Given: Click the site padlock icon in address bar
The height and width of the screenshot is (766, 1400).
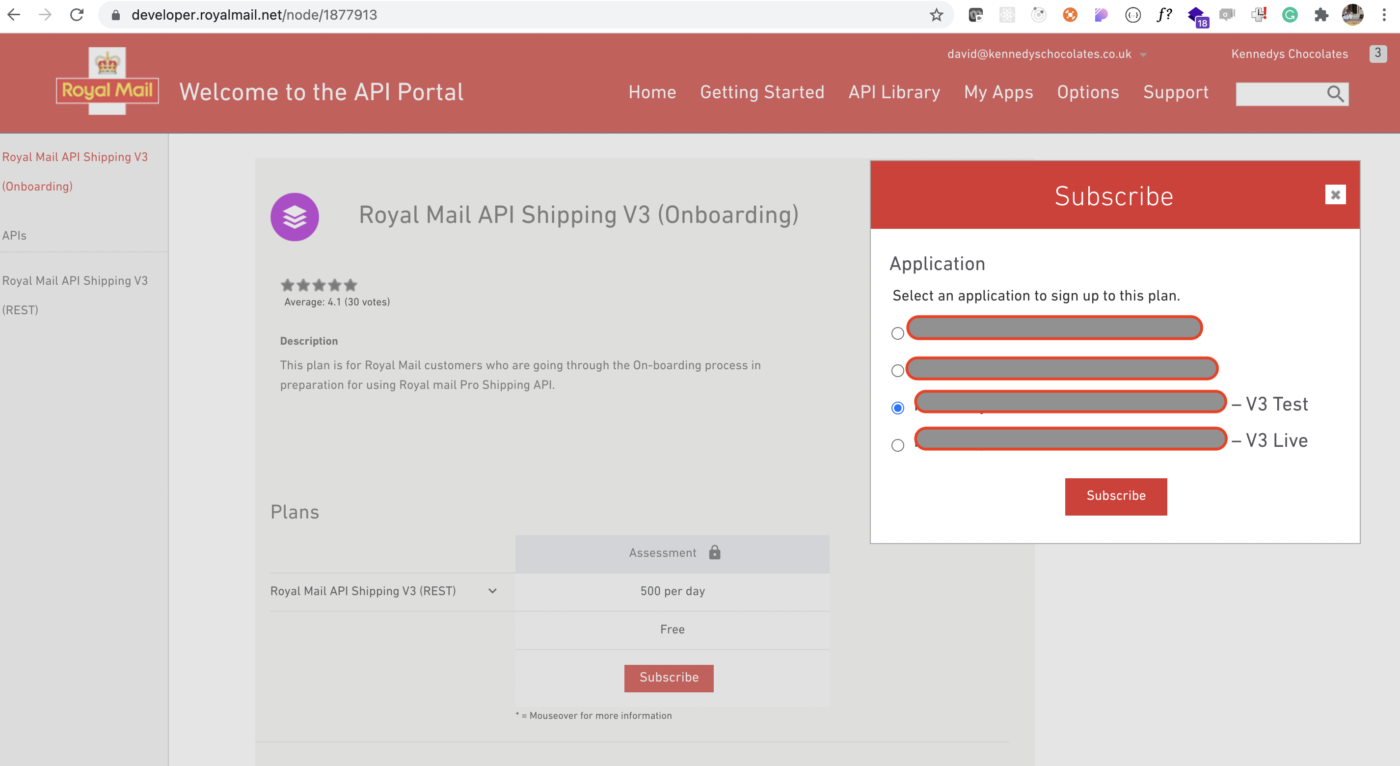Looking at the screenshot, I should click(x=114, y=16).
